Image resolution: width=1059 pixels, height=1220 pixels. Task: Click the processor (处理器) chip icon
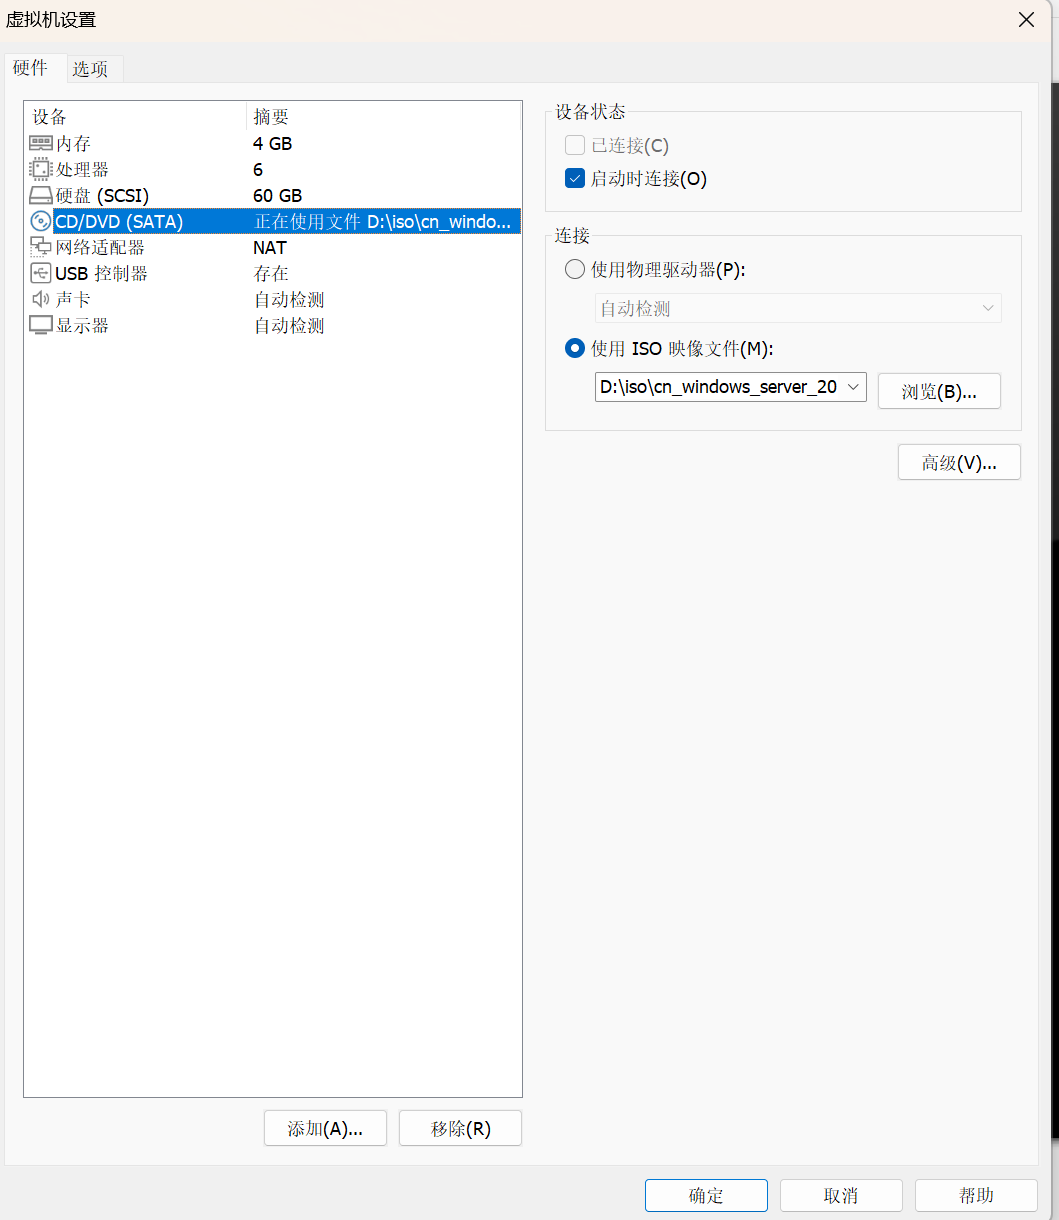pos(41,170)
